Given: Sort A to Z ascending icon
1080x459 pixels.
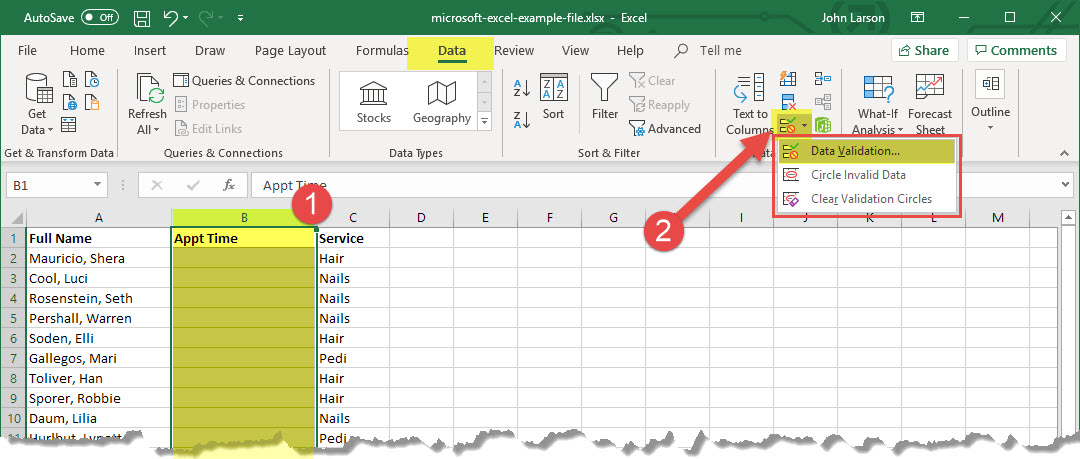Looking at the screenshot, I should point(521,88).
